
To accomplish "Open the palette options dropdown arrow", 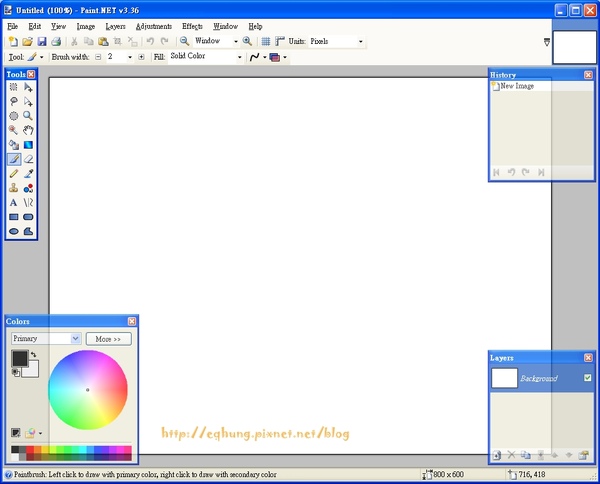I will 41,433.
